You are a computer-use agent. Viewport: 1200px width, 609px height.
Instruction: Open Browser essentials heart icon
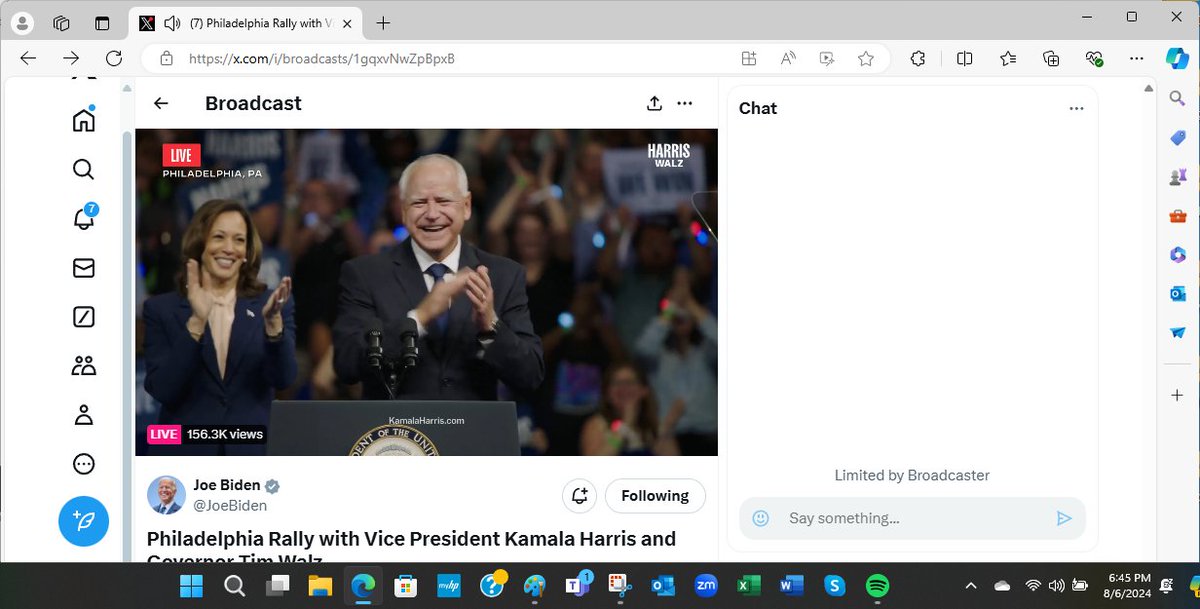pyautogui.click(x=1094, y=59)
